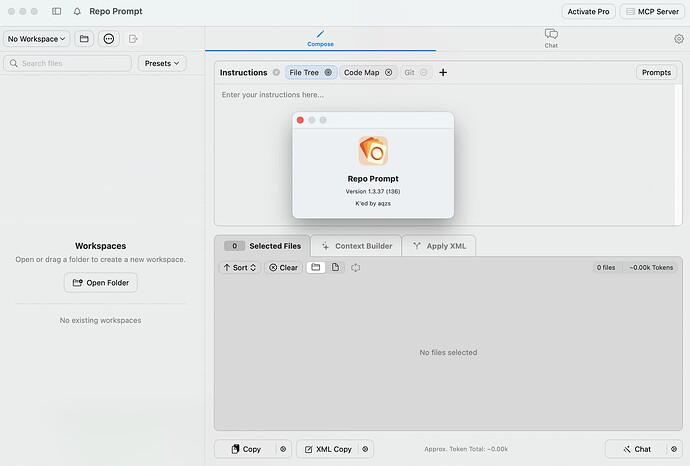Toggle the sidebar panel icon
The height and width of the screenshot is (466, 690).
tap(56, 11)
